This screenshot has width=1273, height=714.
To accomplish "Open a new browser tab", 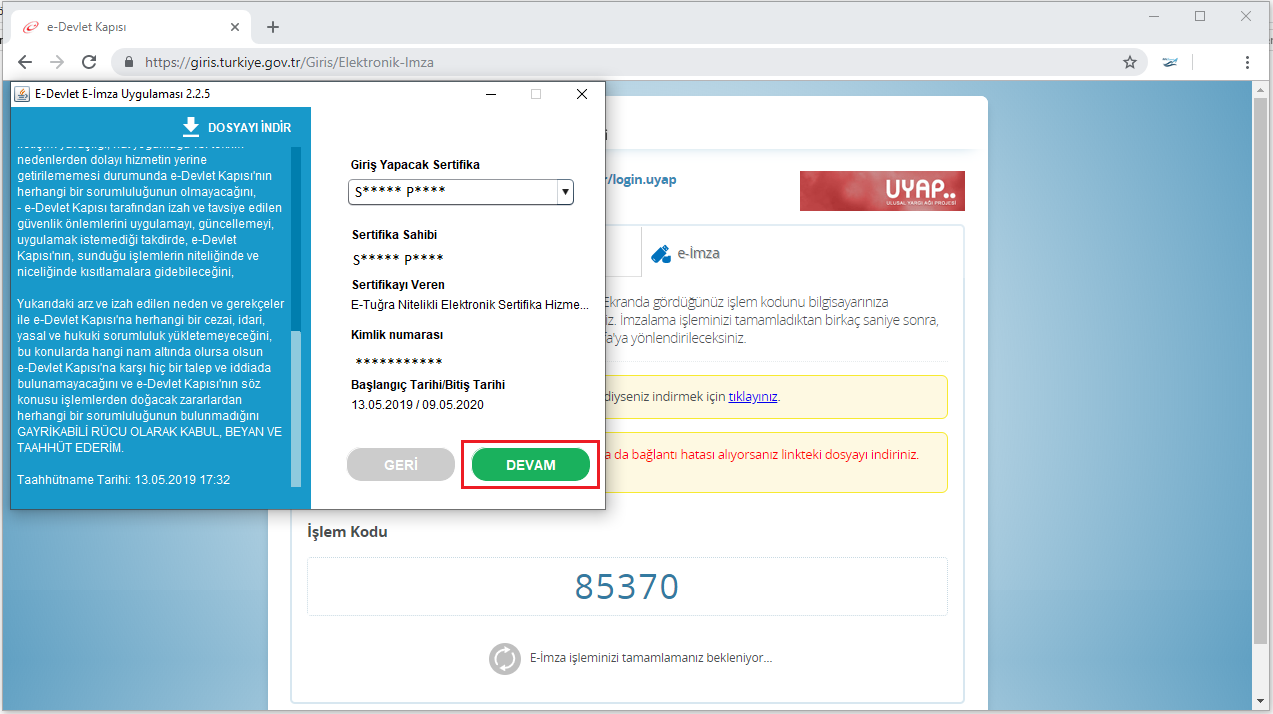I will 273,27.
